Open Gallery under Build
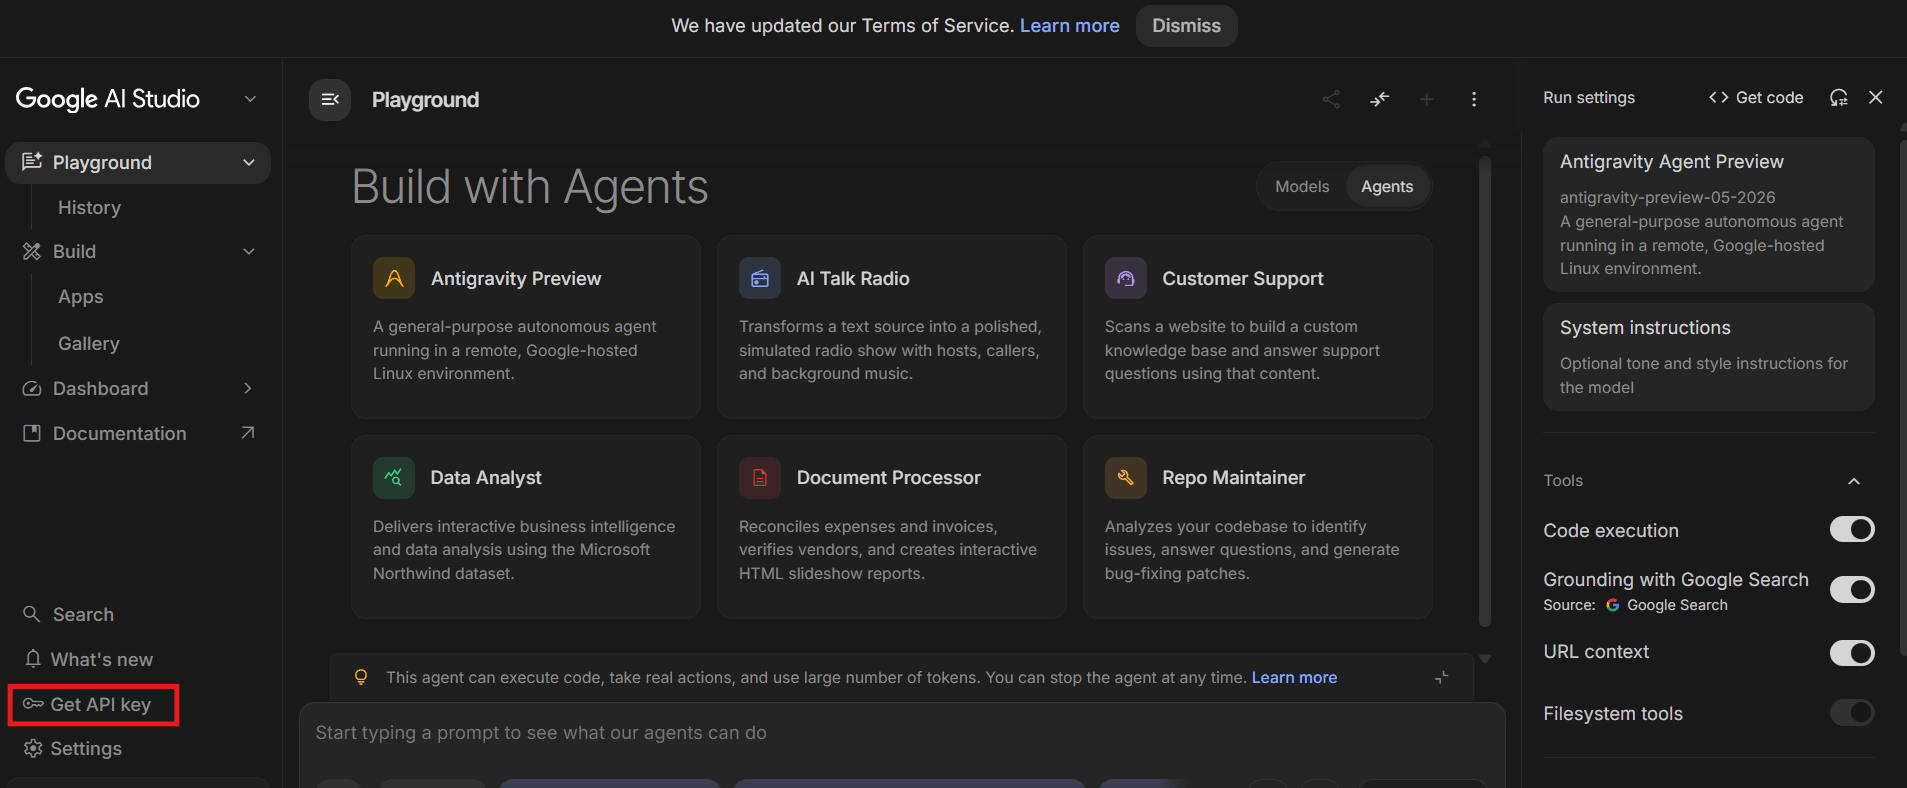 click(89, 343)
